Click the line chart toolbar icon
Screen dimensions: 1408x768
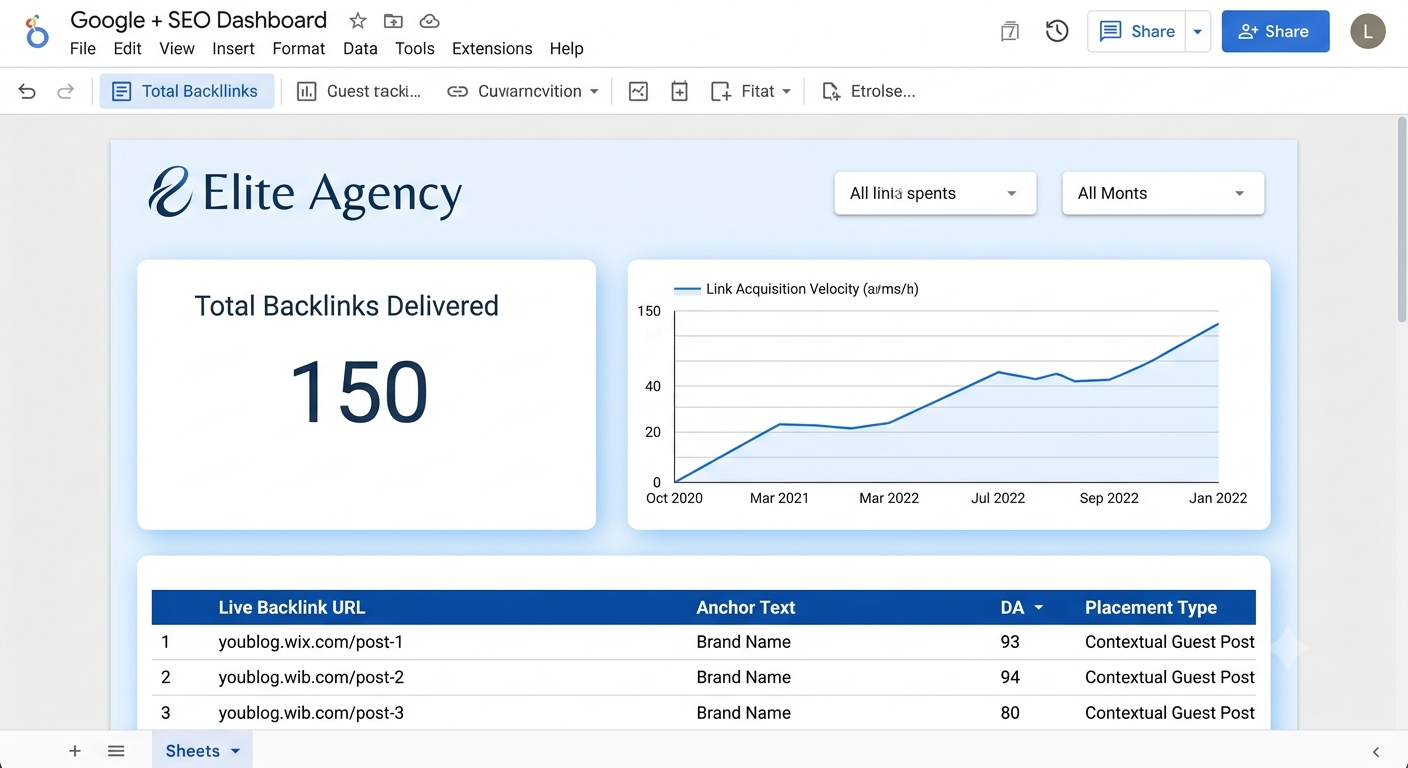638,92
